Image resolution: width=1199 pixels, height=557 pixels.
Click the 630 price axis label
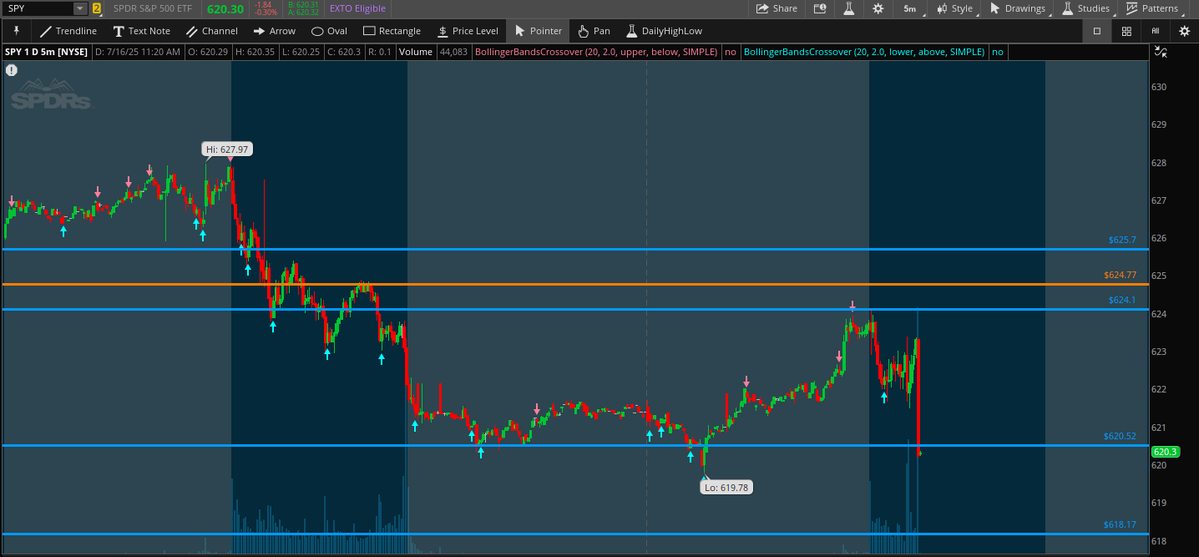1158,86
